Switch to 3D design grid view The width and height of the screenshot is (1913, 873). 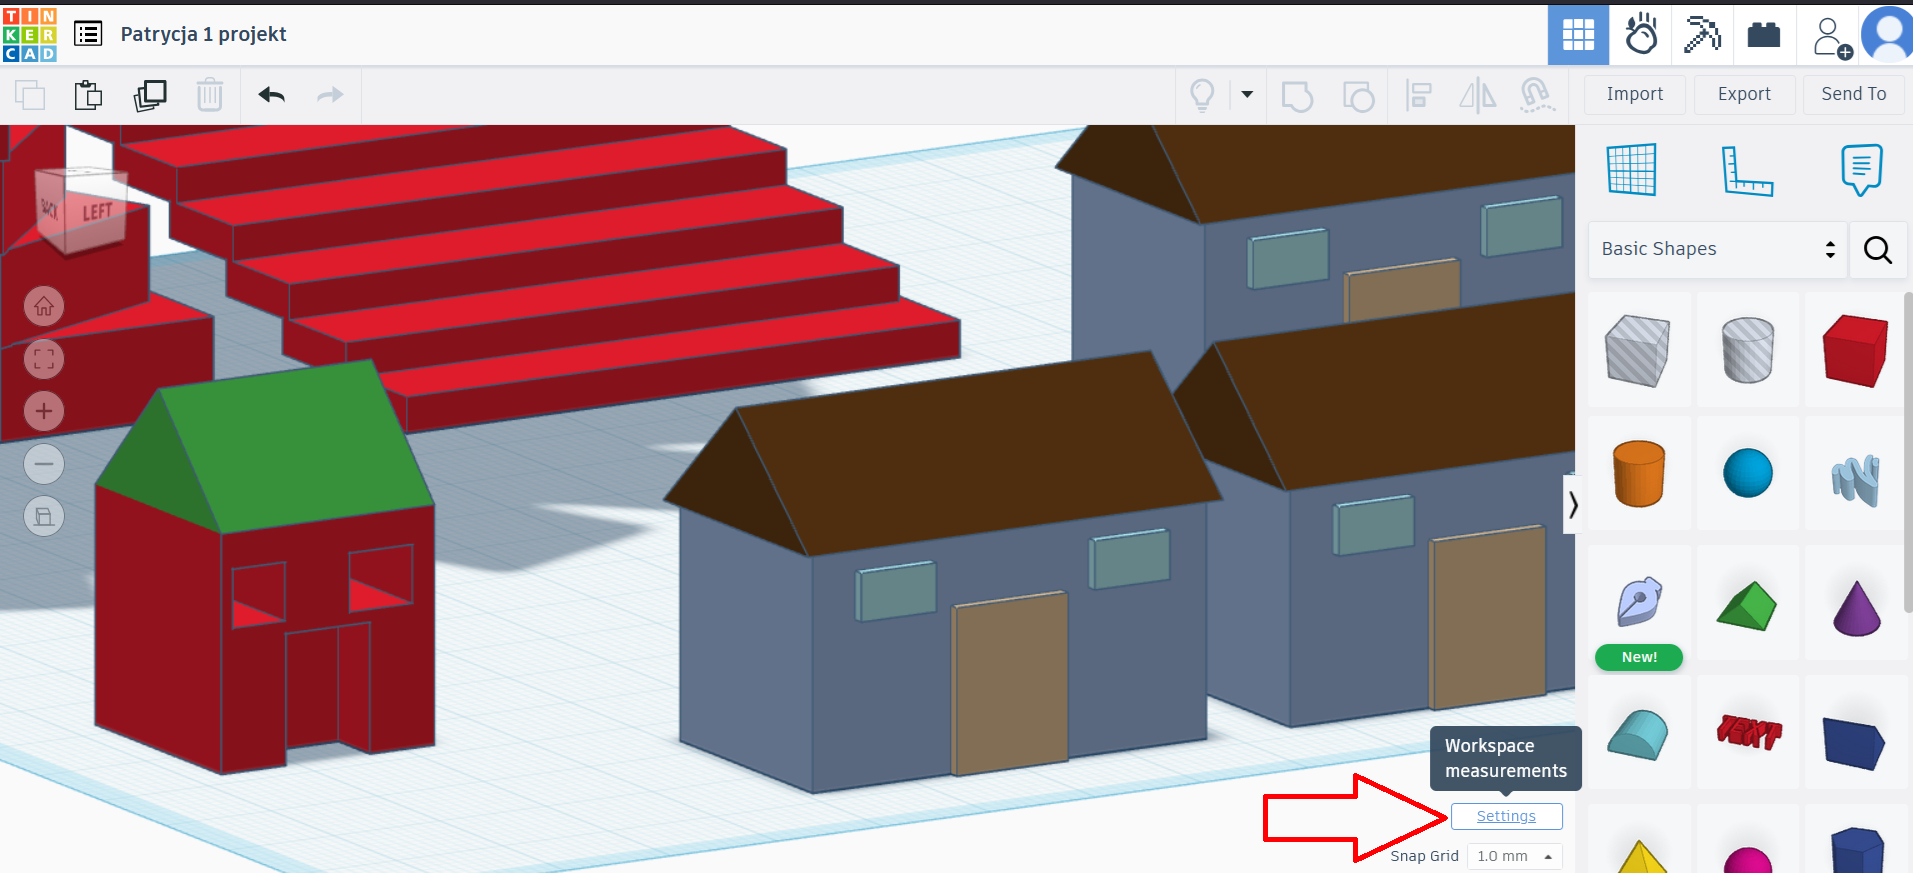[x=1578, y=35]
